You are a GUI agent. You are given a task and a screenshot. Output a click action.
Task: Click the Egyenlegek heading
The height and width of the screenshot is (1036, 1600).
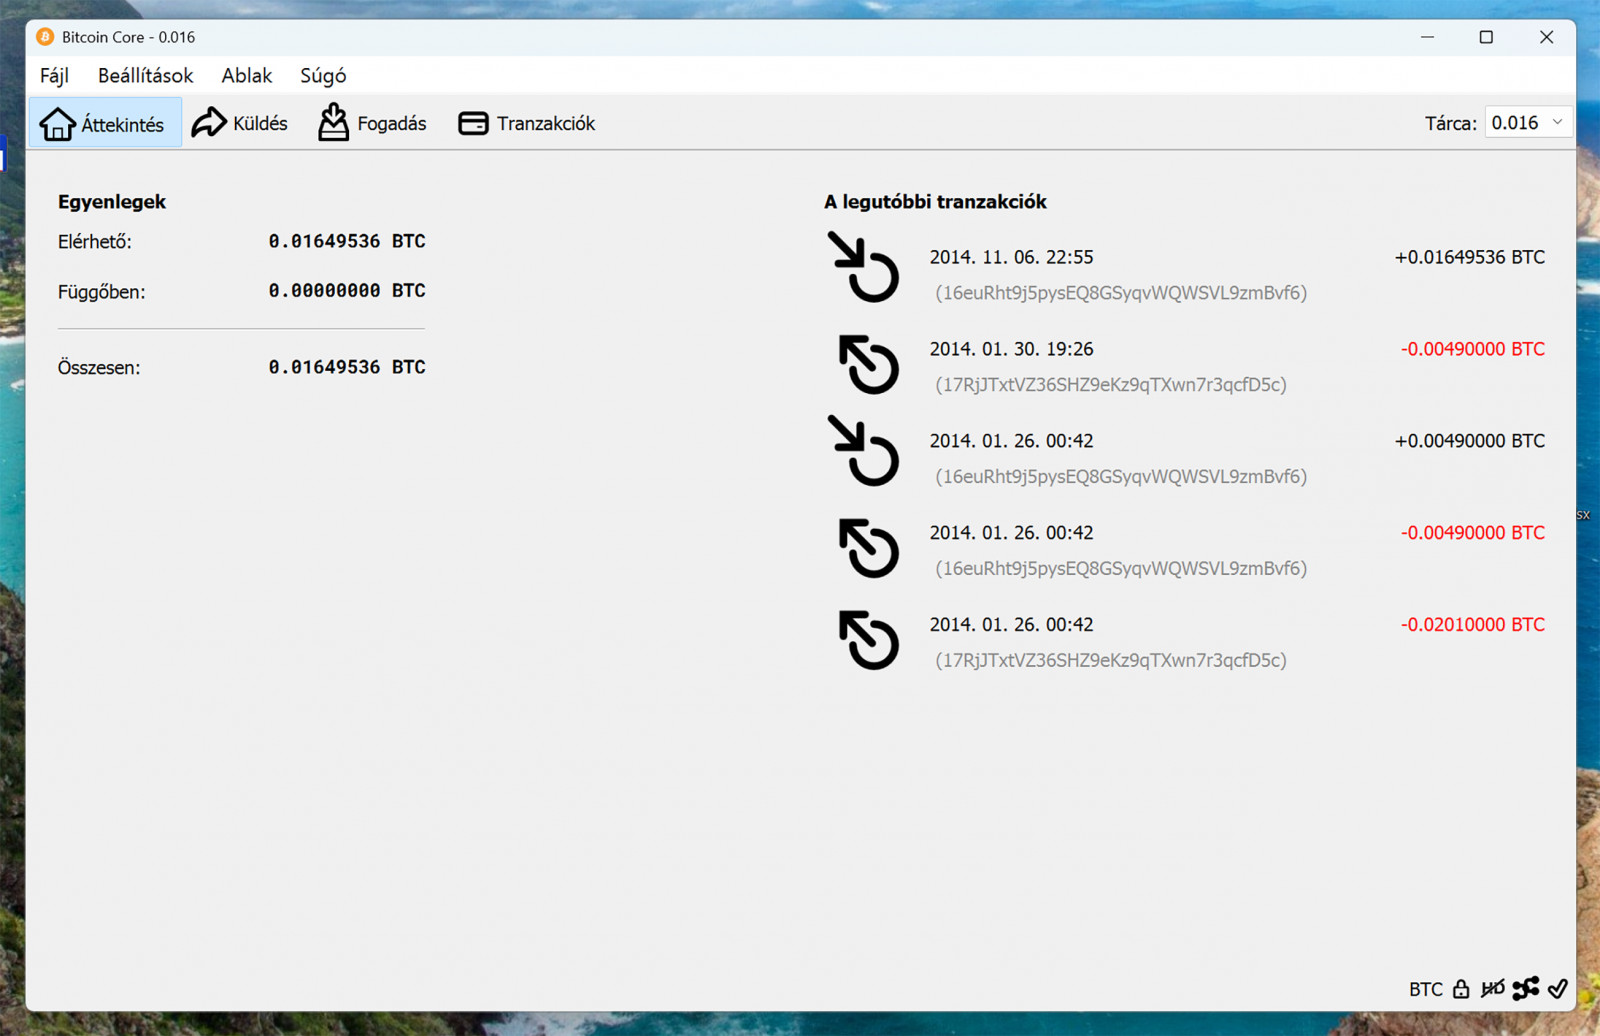coord(112,202)
